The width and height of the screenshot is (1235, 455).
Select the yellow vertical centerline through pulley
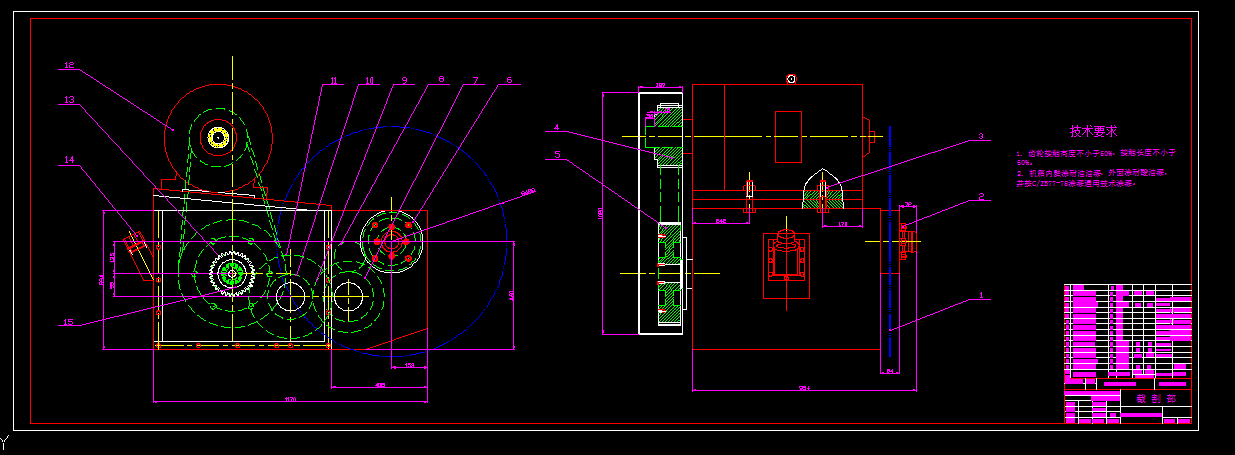[232, 175]
